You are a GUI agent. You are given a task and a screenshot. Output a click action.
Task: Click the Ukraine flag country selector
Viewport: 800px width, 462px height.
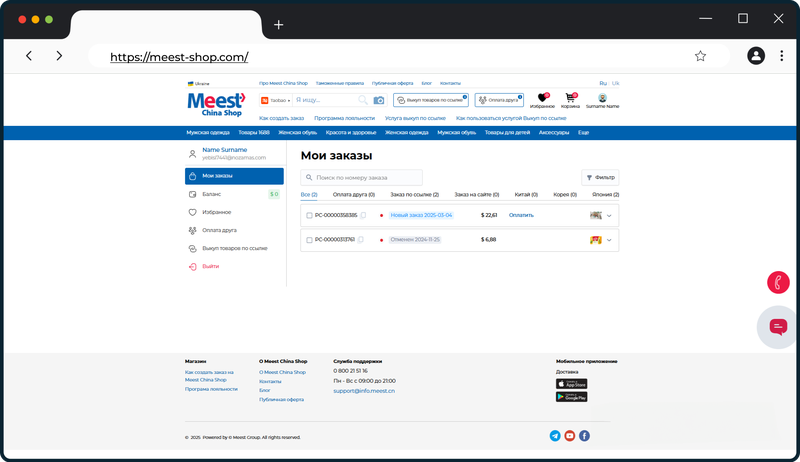coord(198,84)
